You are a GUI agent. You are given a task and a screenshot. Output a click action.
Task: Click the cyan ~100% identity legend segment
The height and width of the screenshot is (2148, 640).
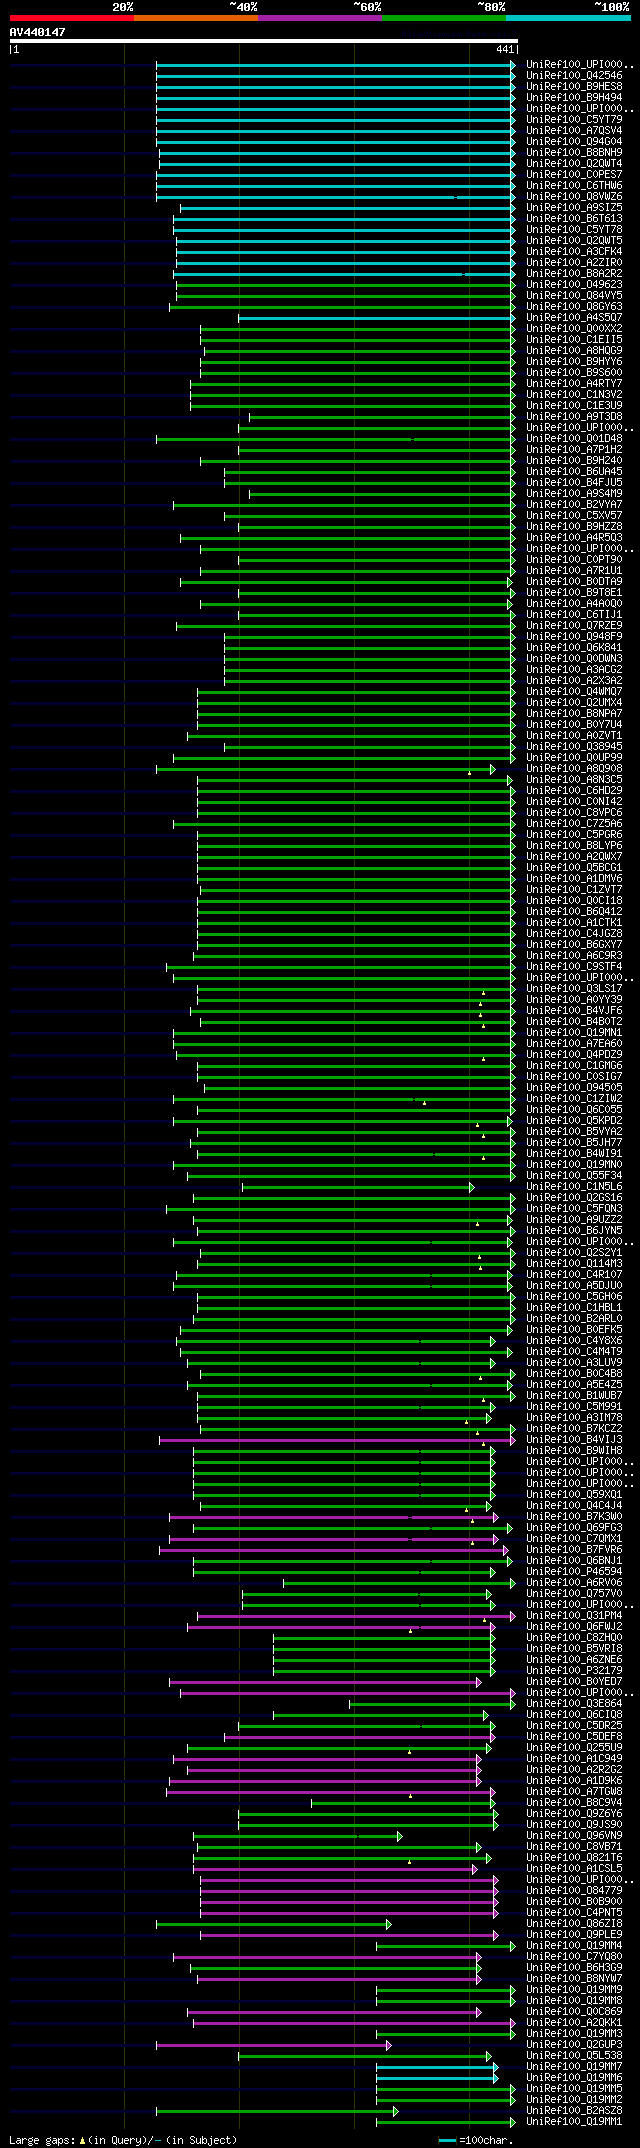click(568, 18)
